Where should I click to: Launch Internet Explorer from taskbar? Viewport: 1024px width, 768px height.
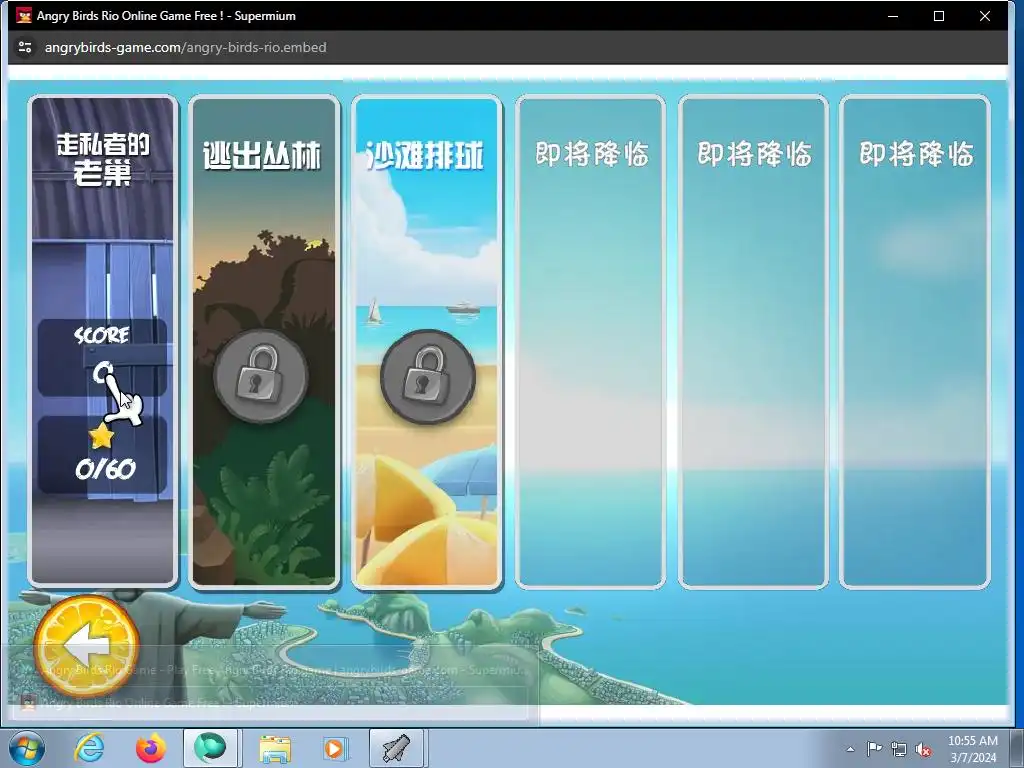click(89, 748)
